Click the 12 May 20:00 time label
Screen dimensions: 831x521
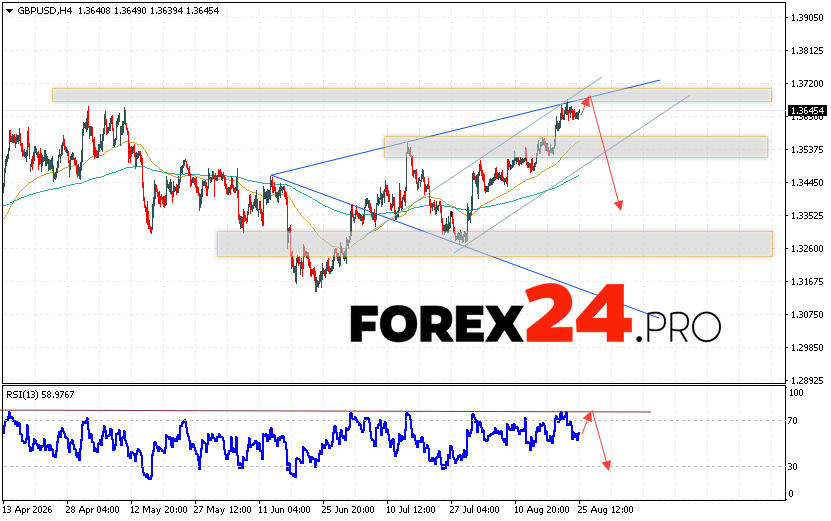pos(158,509)
